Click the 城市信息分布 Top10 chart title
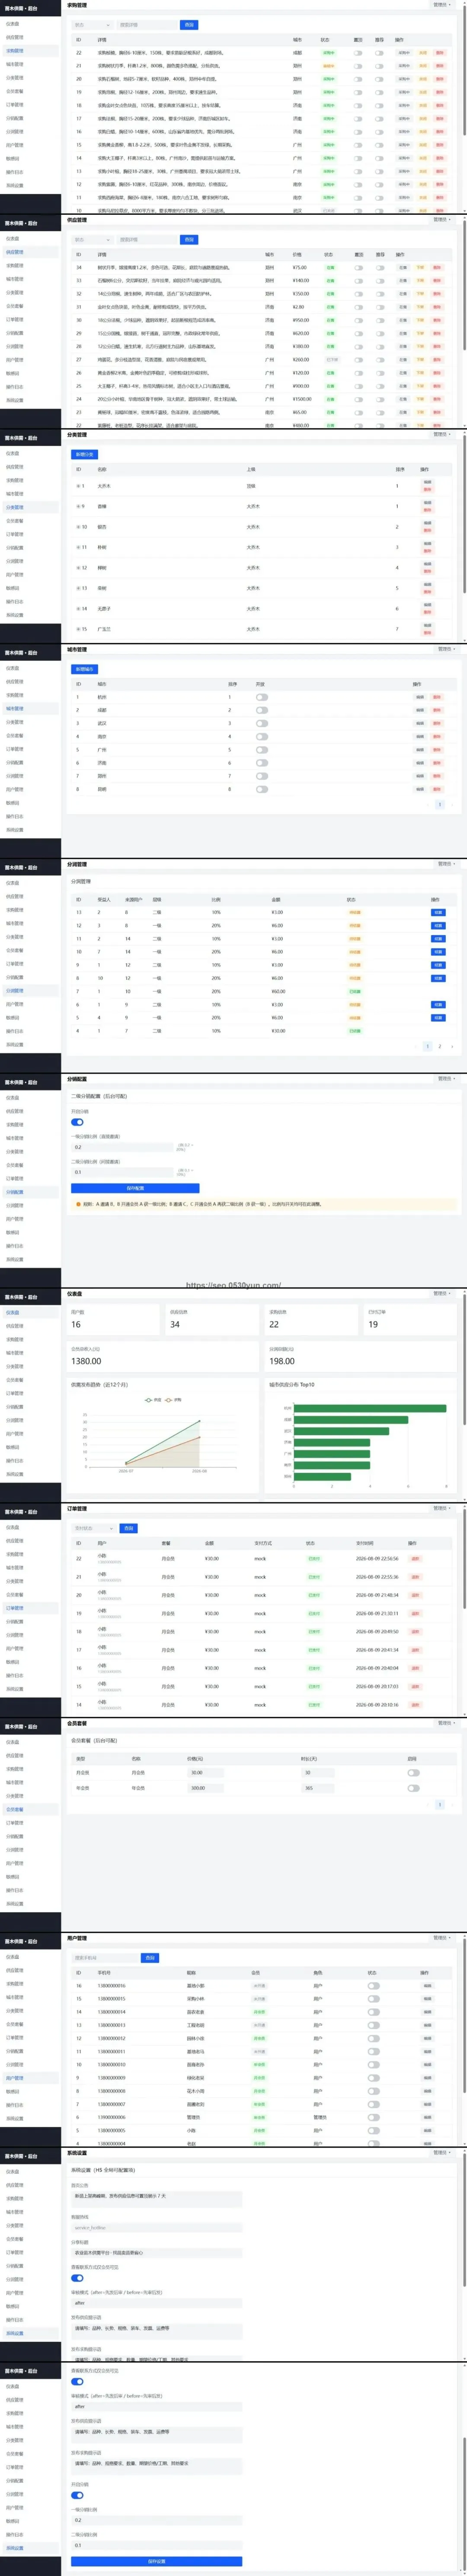The width and height of the screenshot is (467, 2576). coord(292,1385)
